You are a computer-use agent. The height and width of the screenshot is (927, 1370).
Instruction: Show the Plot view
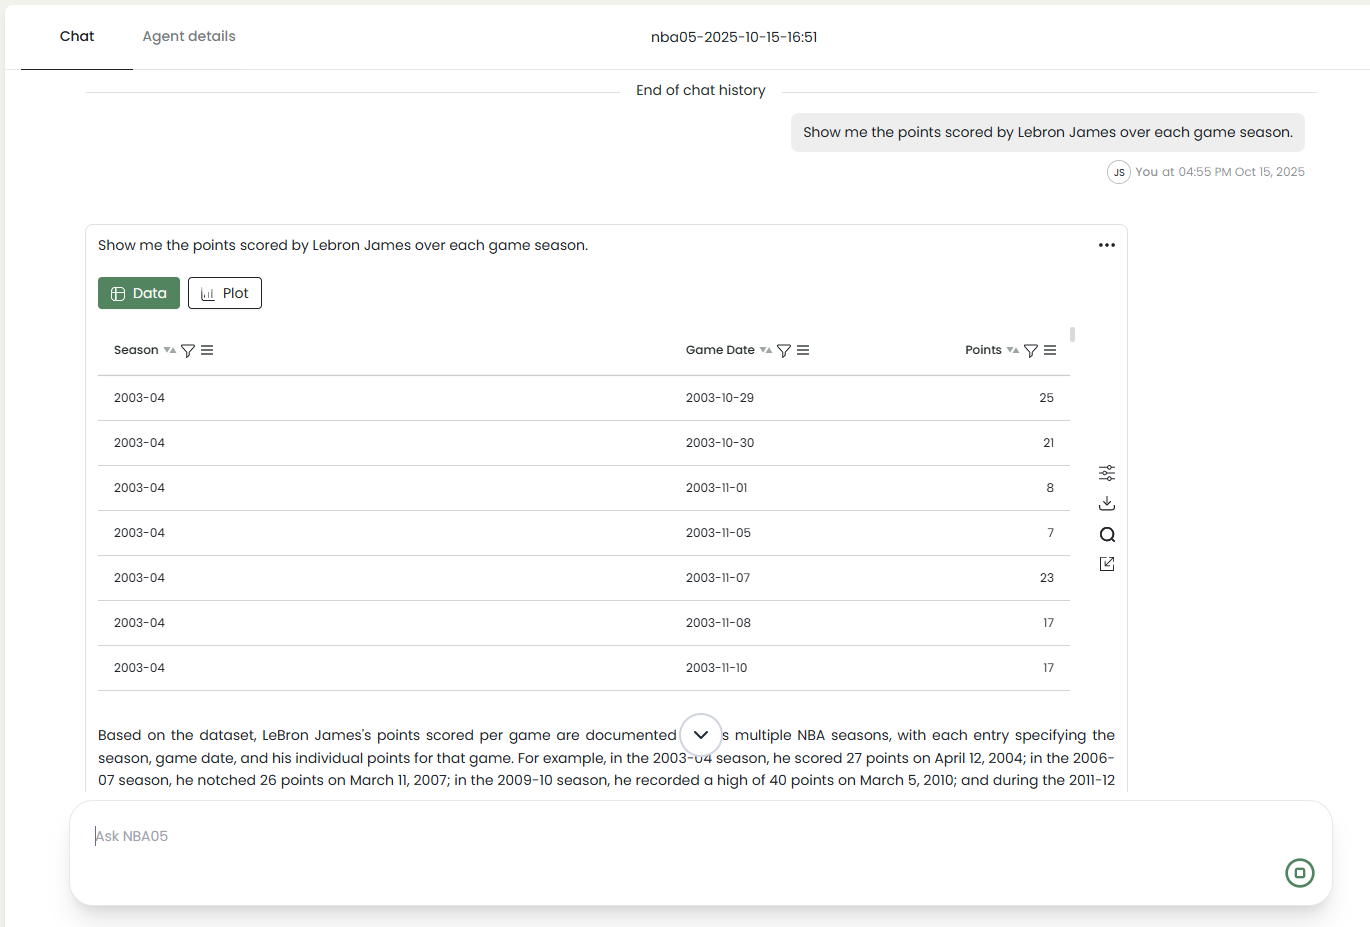point(225,293)
